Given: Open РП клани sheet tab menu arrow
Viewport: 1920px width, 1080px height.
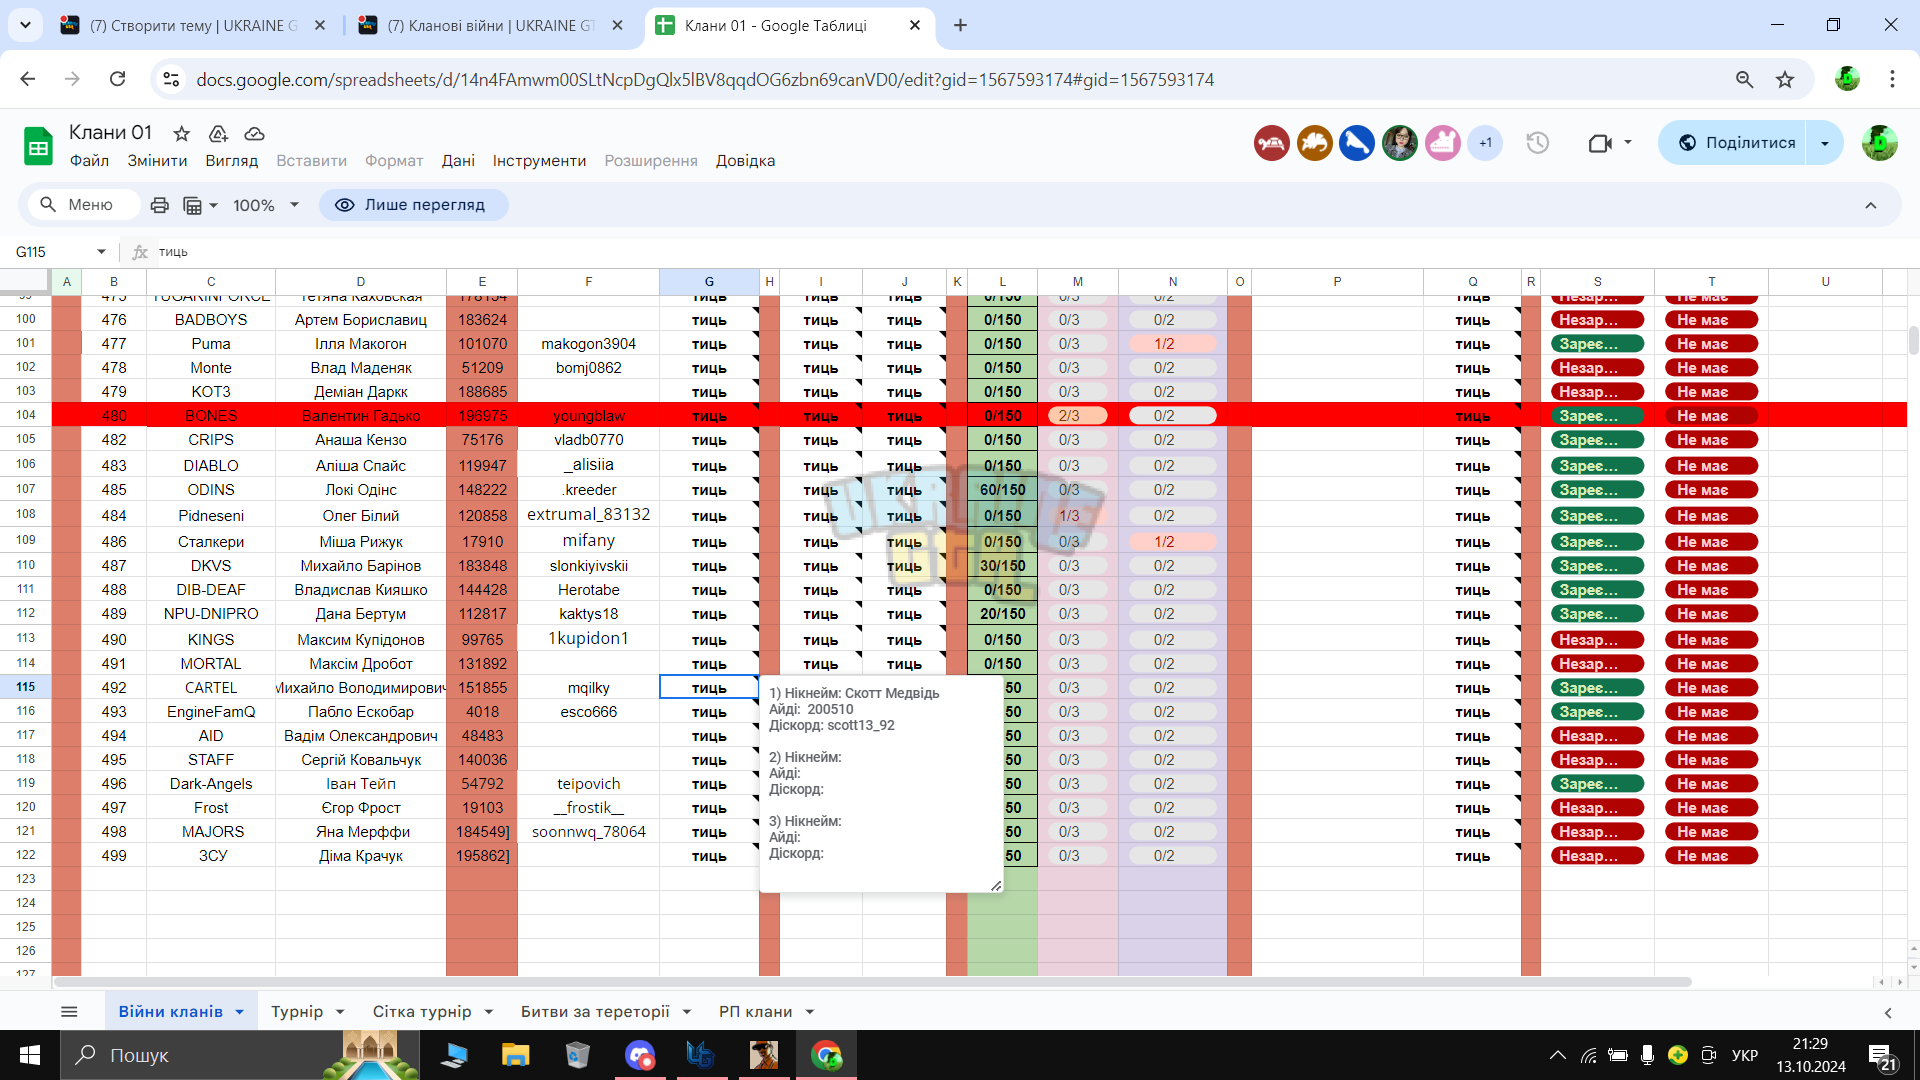Looking at the screenshot, I should coord(810,1012).
